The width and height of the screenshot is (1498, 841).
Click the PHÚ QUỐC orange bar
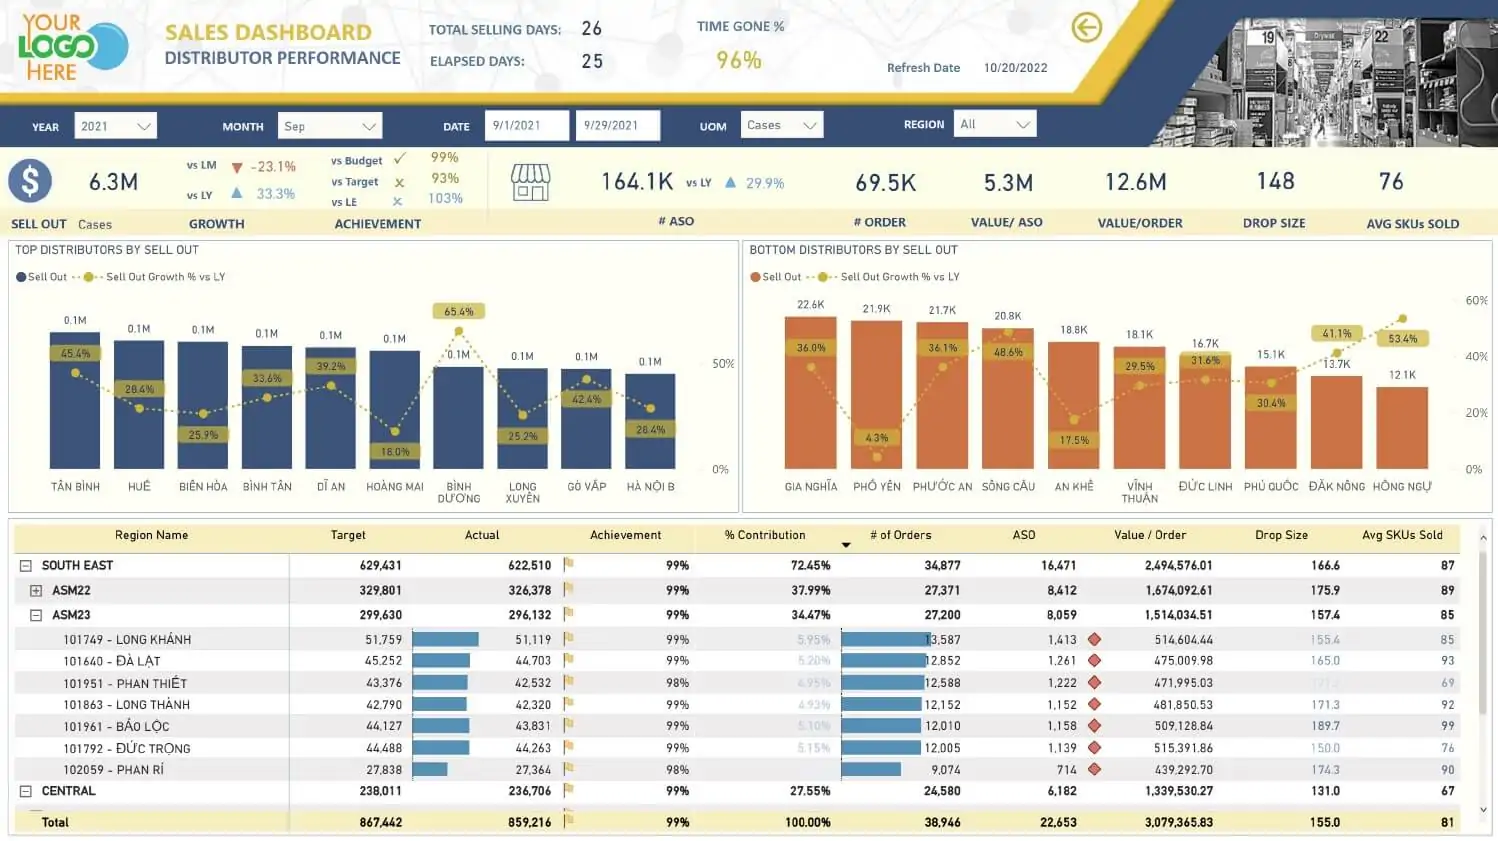(x=1271, y=417)
